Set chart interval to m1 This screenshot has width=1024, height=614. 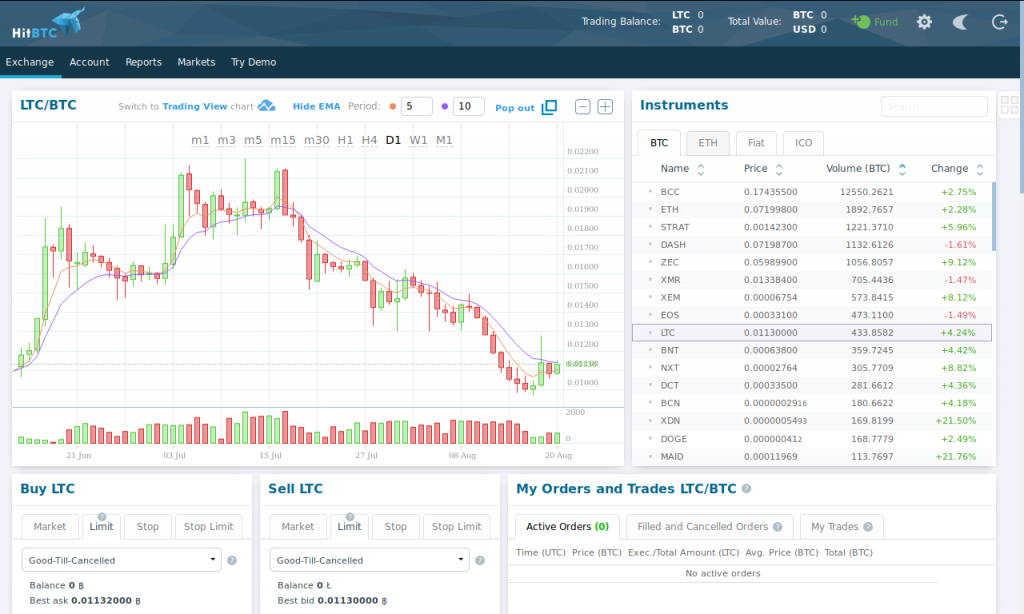(x=200, y=140)
